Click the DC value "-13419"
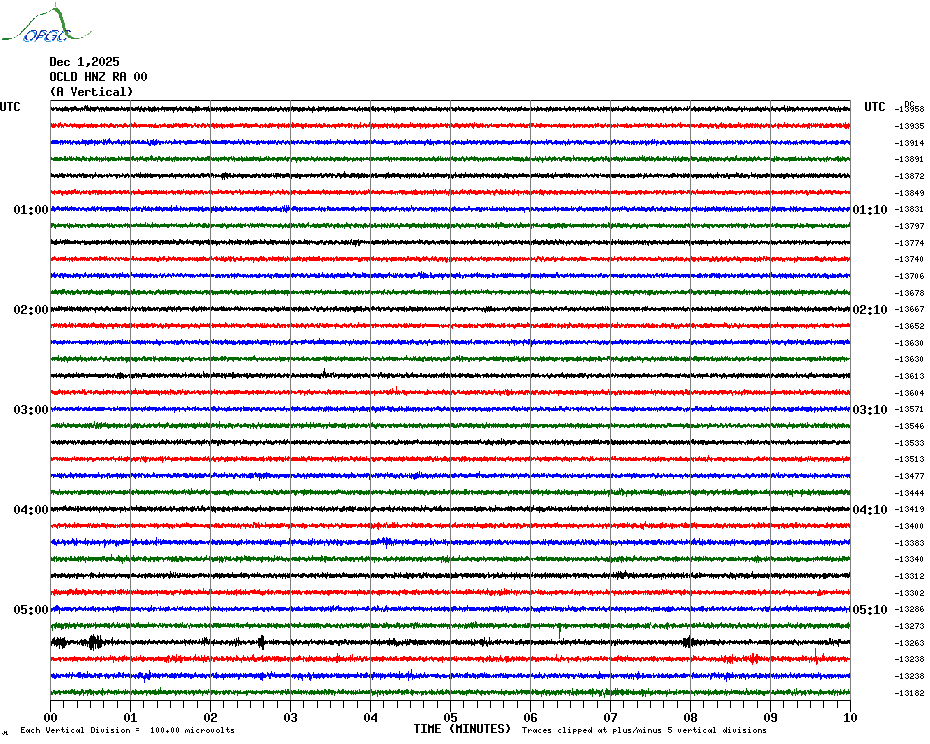 tap(909, 509)
